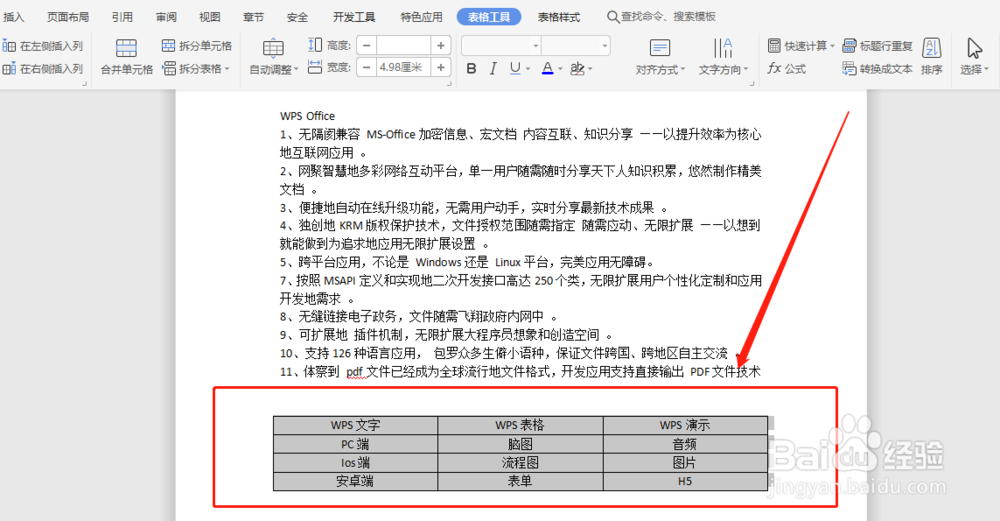Click table cell WPS 演示
Viewport: 1000px width, 521px height.
point(685,425)
